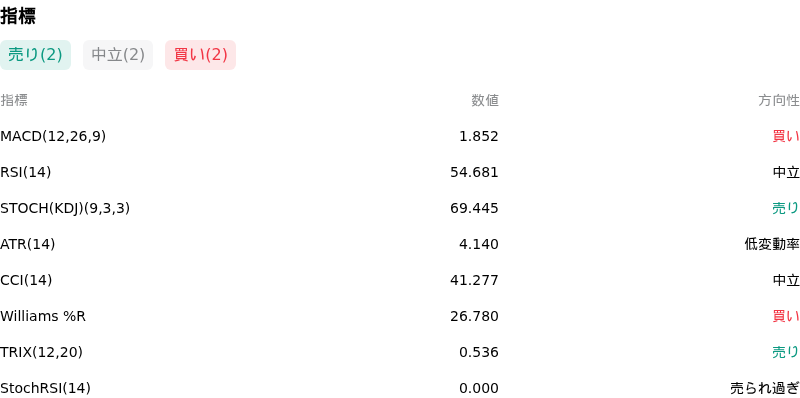Select the 買い(2) filter chip
Screen dimensions: 800x398
click(x=201, y=55)
